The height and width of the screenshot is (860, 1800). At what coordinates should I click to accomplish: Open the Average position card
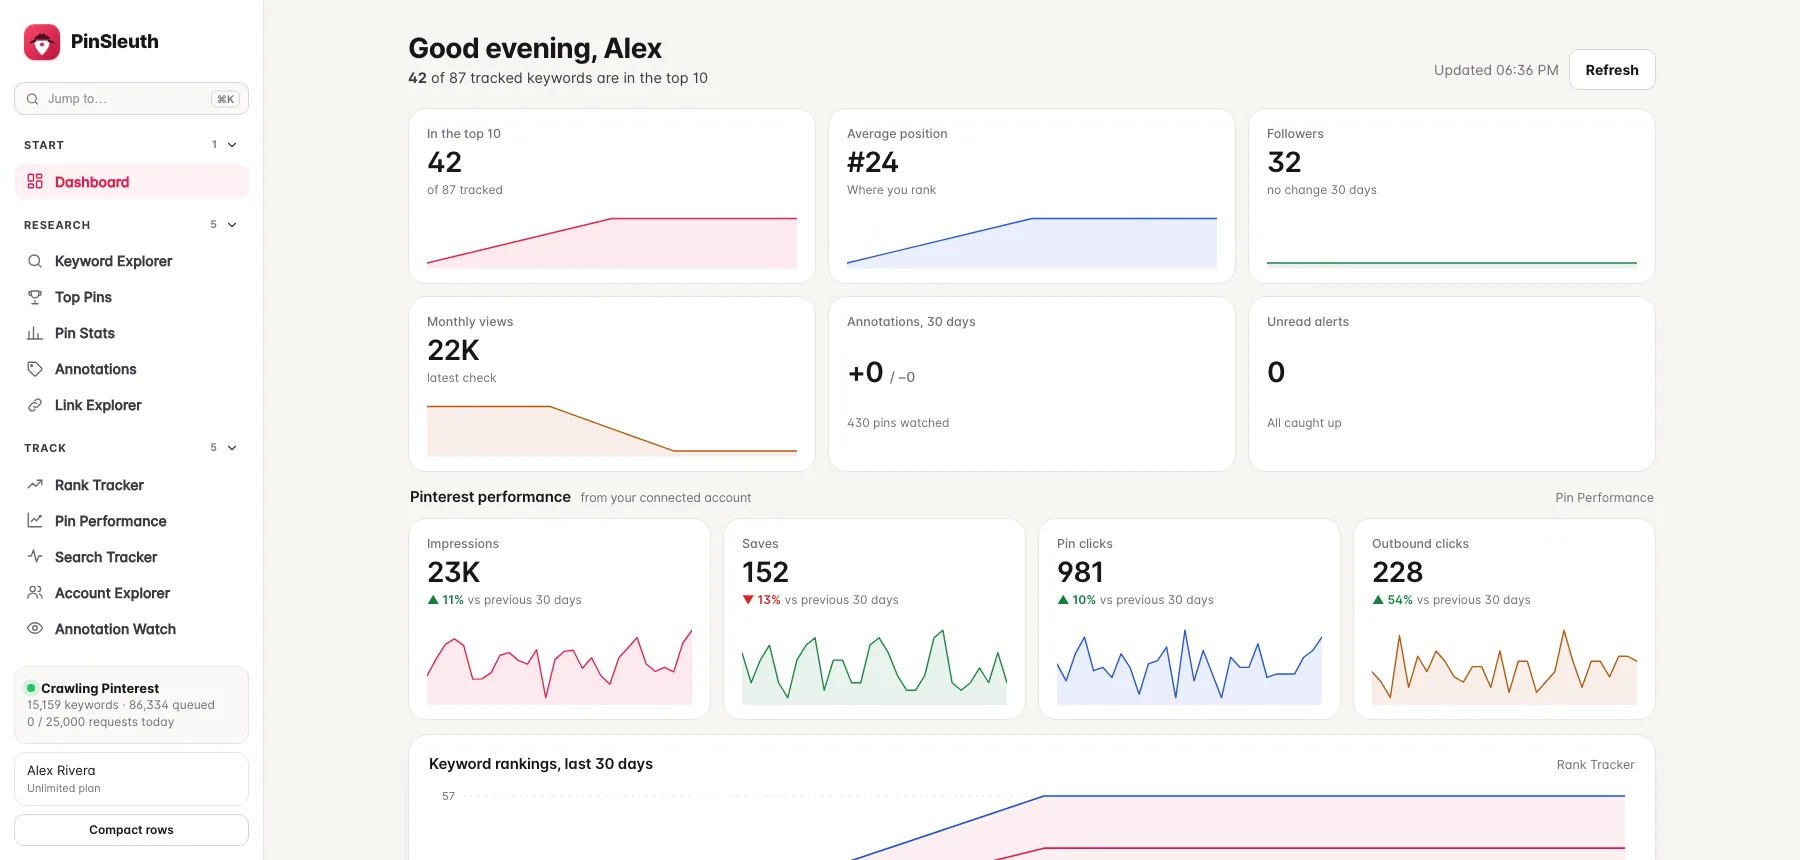(x=1032, y=196)
